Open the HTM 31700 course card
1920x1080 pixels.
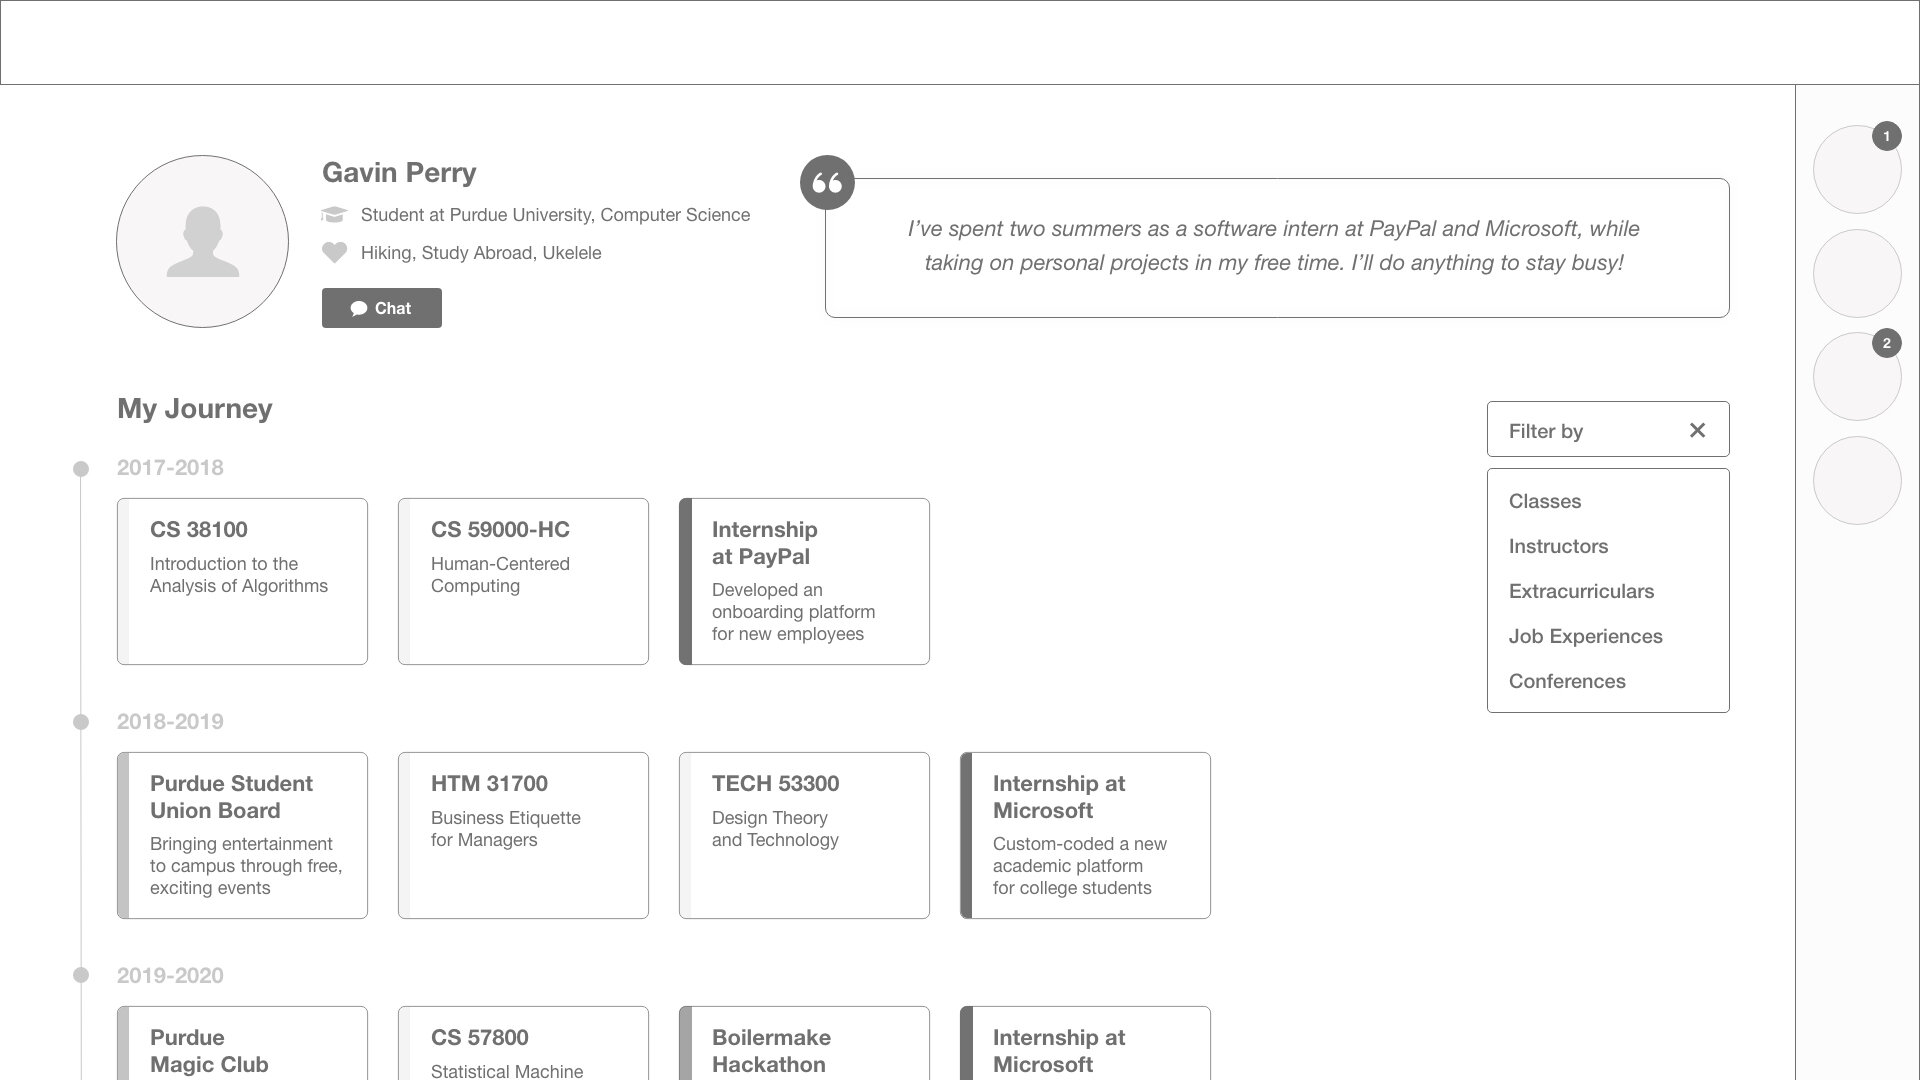tap(523, 835)
